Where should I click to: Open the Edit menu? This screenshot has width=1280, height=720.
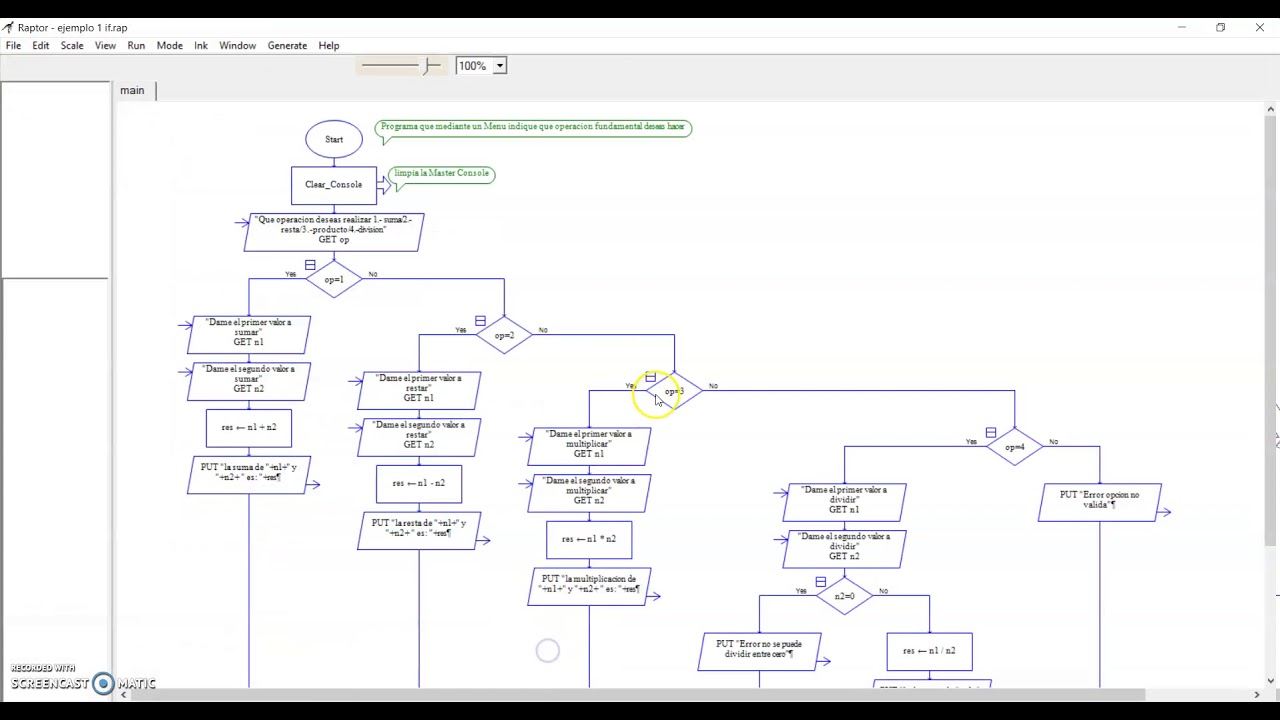(x=41, y=45)
